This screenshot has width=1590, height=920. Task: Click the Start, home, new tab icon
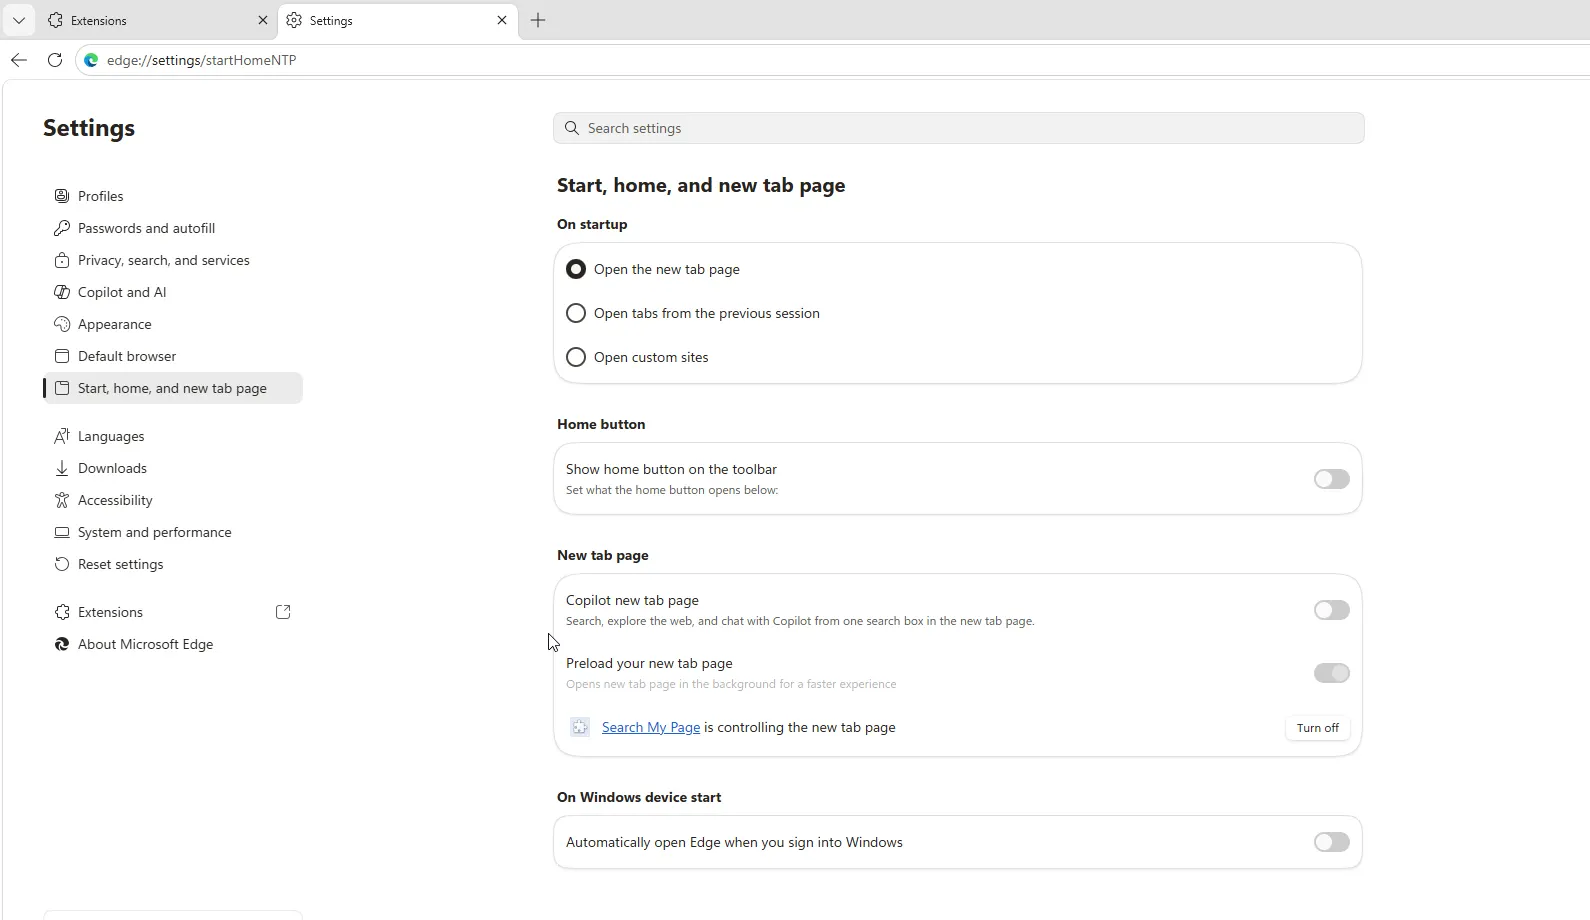62,388
